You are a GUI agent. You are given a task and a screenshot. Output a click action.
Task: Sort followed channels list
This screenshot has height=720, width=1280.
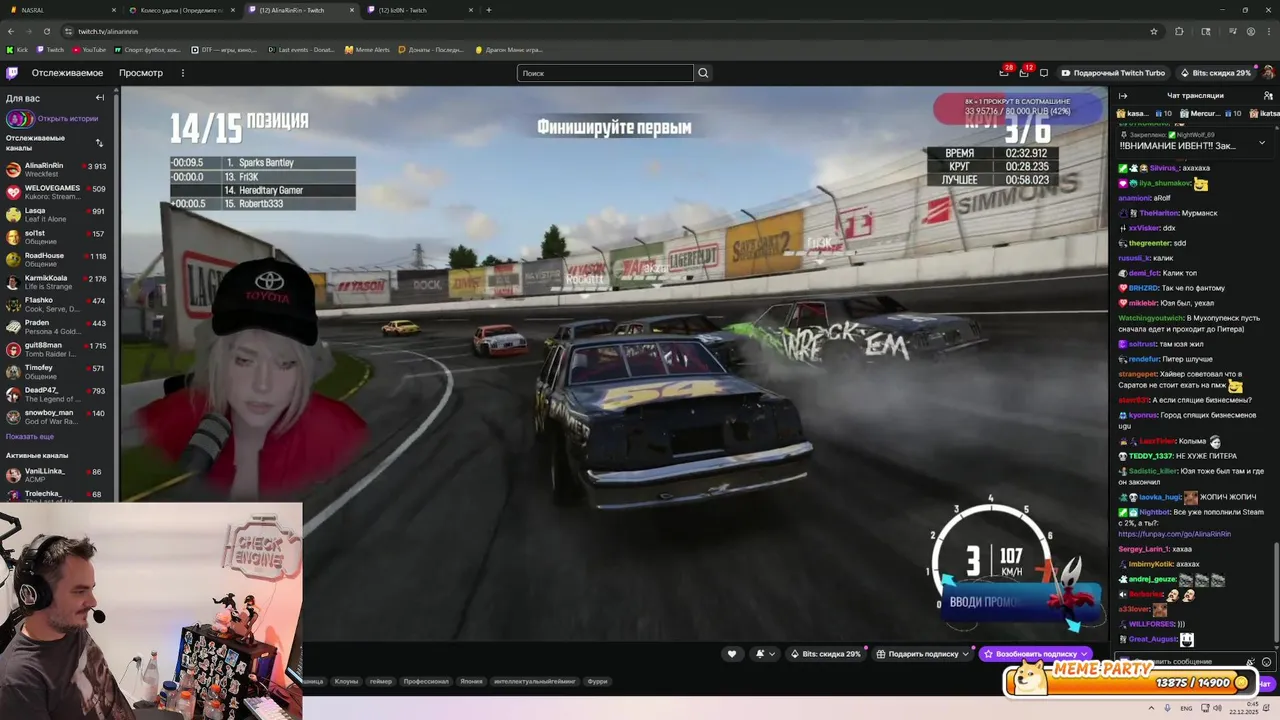[x=99, y=143]
